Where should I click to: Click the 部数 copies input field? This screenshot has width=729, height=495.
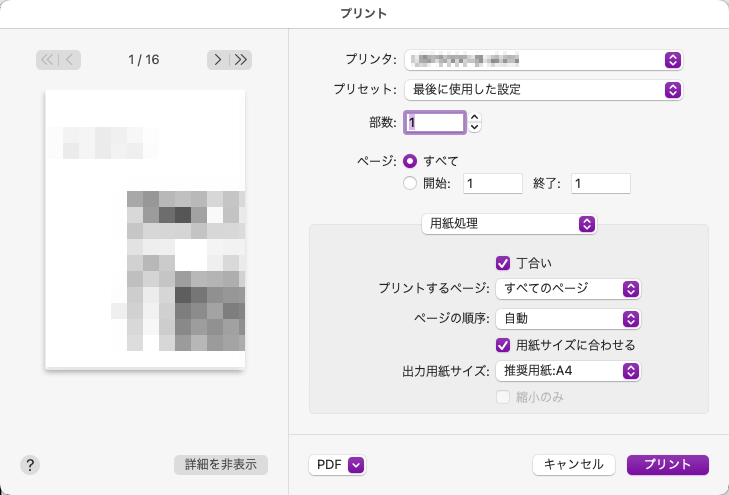[x=435, y=122]
